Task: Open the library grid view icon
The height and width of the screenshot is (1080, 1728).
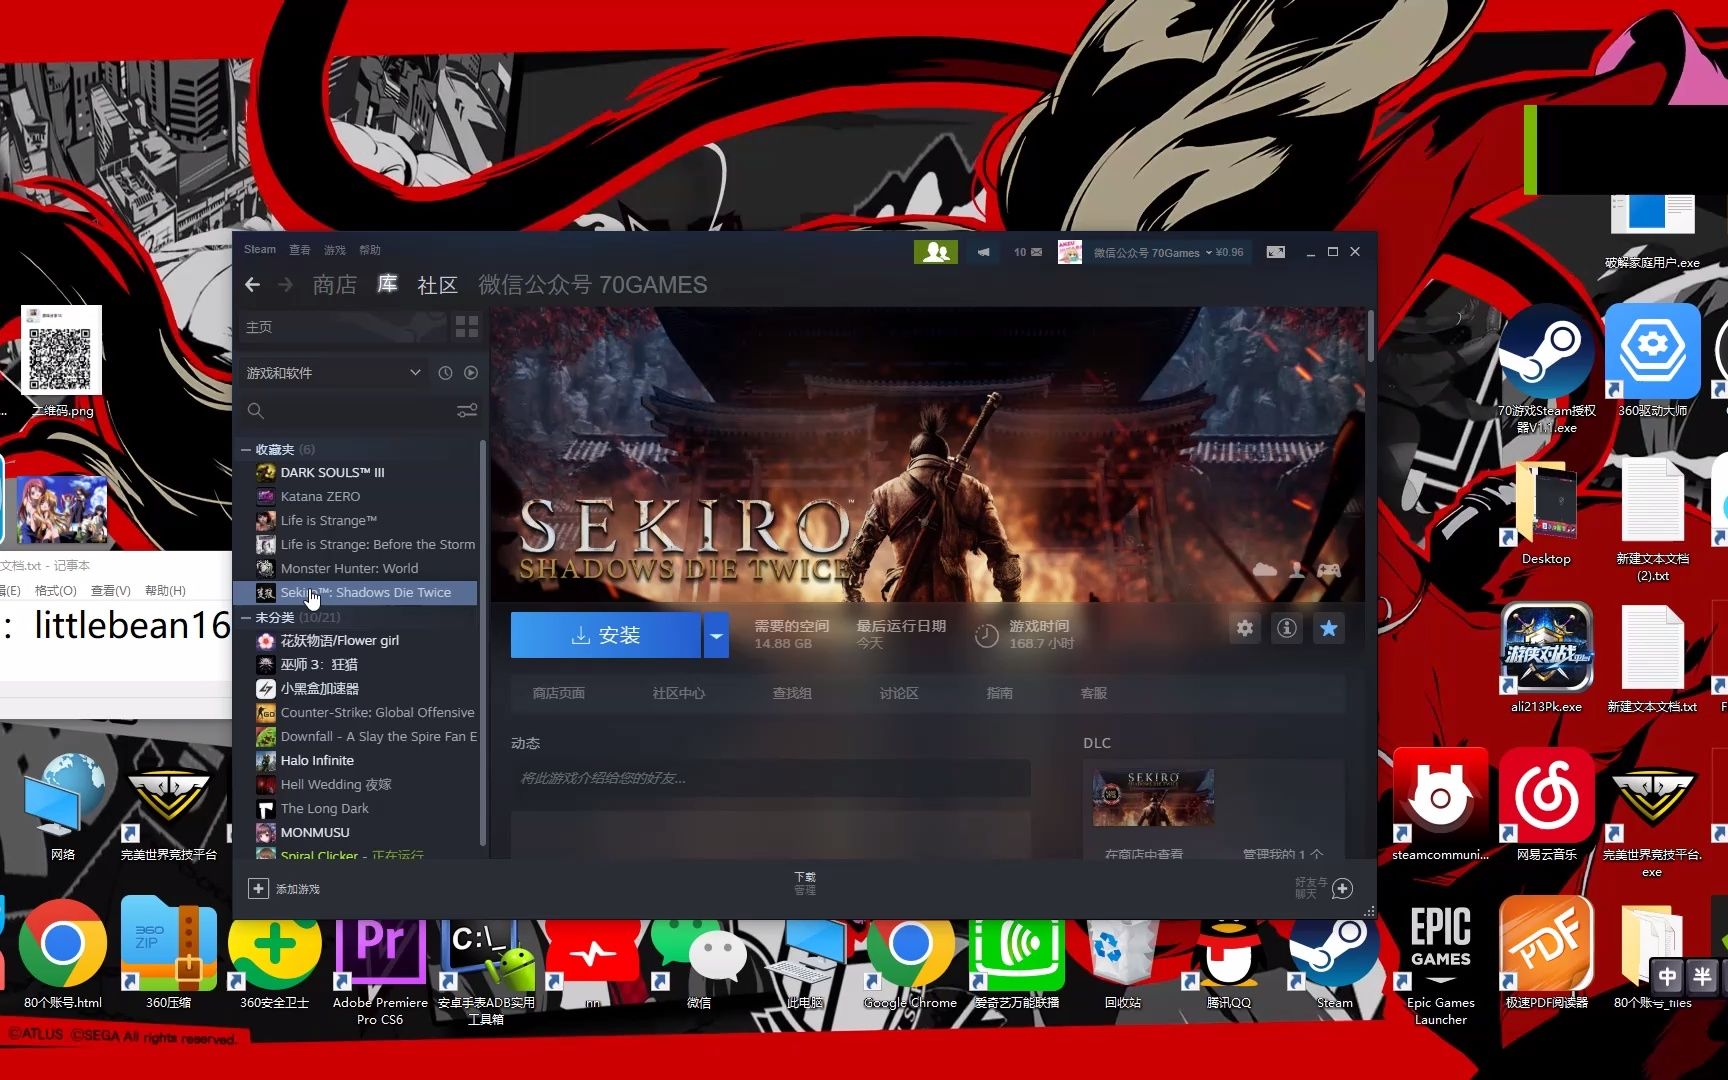Action: 466,326
